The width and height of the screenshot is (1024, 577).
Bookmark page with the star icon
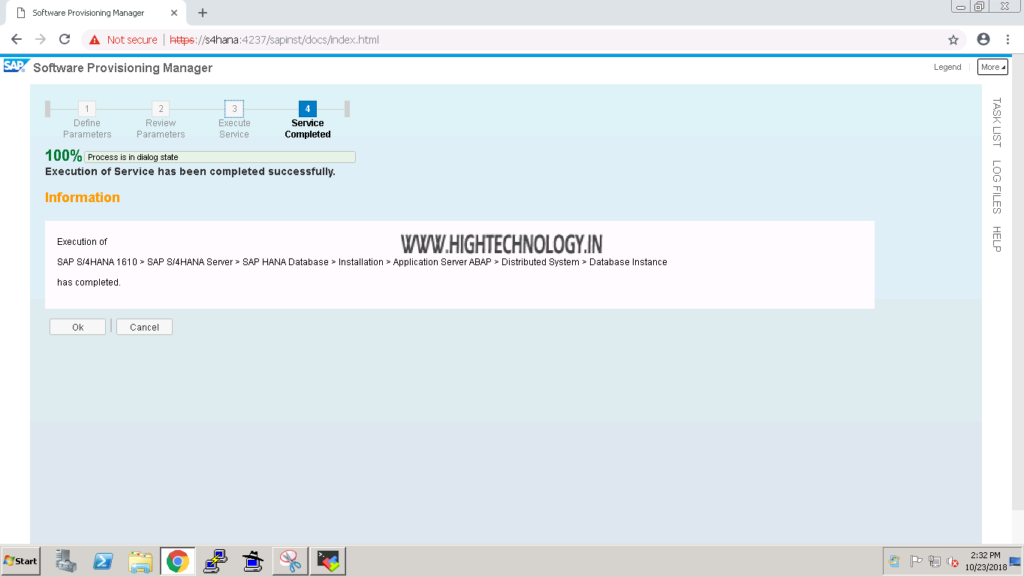point(953,40)
